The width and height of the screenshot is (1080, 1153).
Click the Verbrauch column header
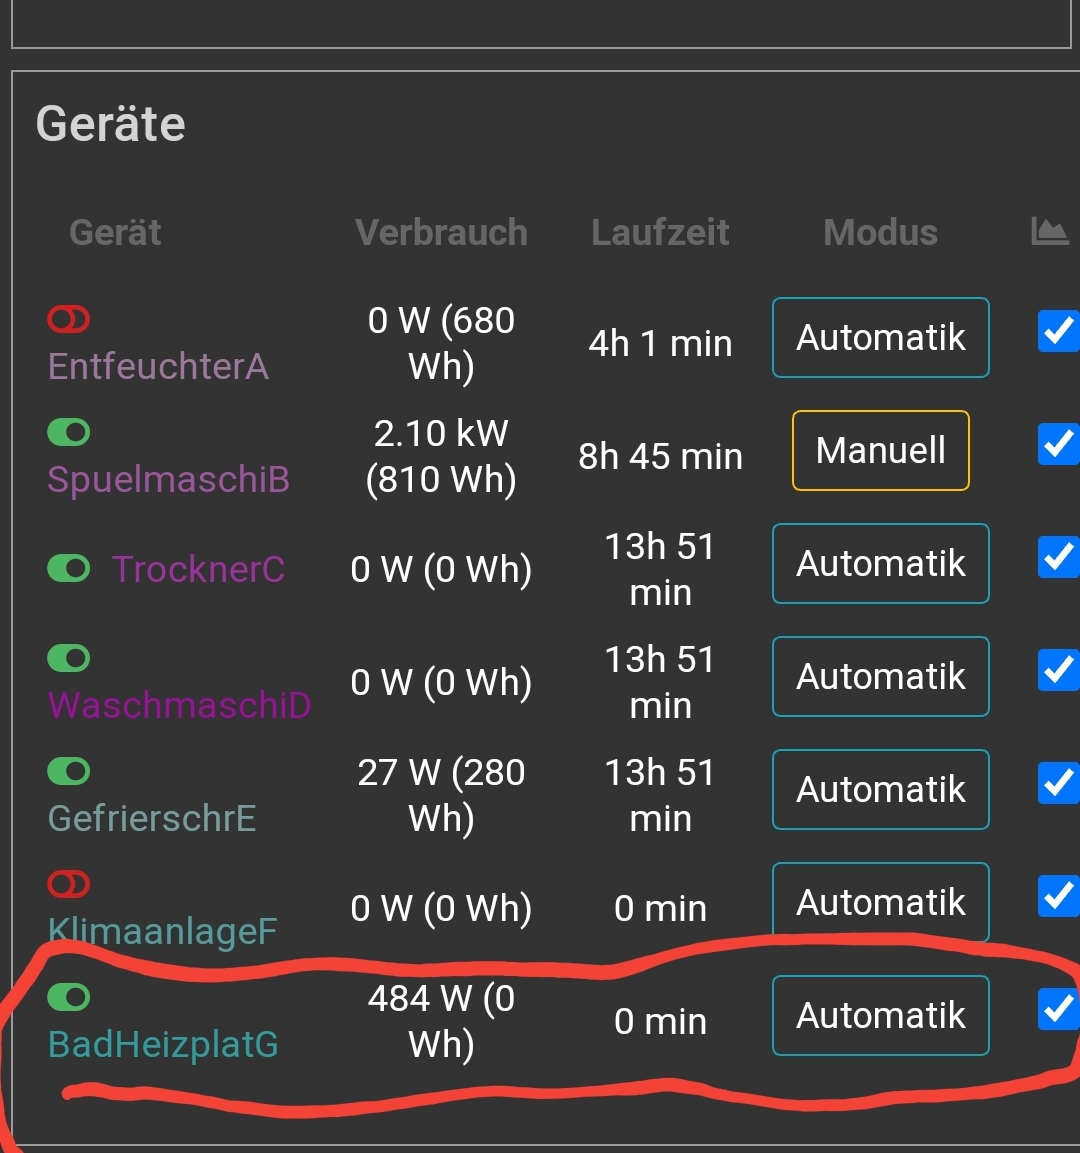tap(441, 233)
